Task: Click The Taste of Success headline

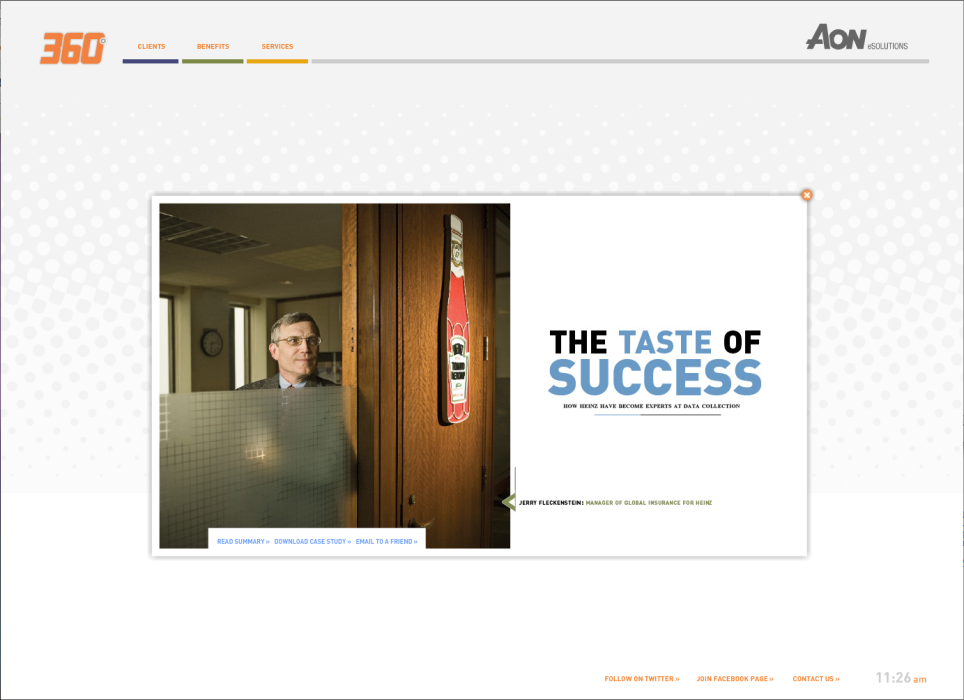Action: [655, 363]
